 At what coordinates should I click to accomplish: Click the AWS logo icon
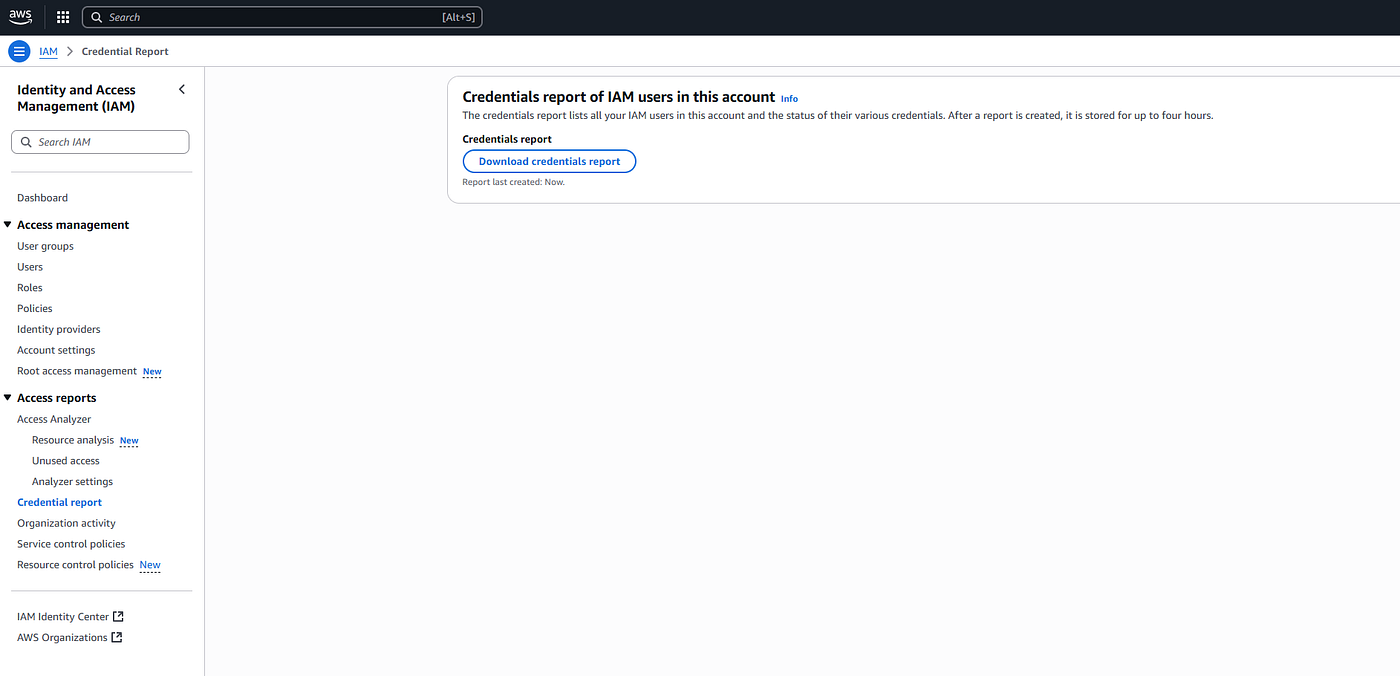click(x=21, y=17)
